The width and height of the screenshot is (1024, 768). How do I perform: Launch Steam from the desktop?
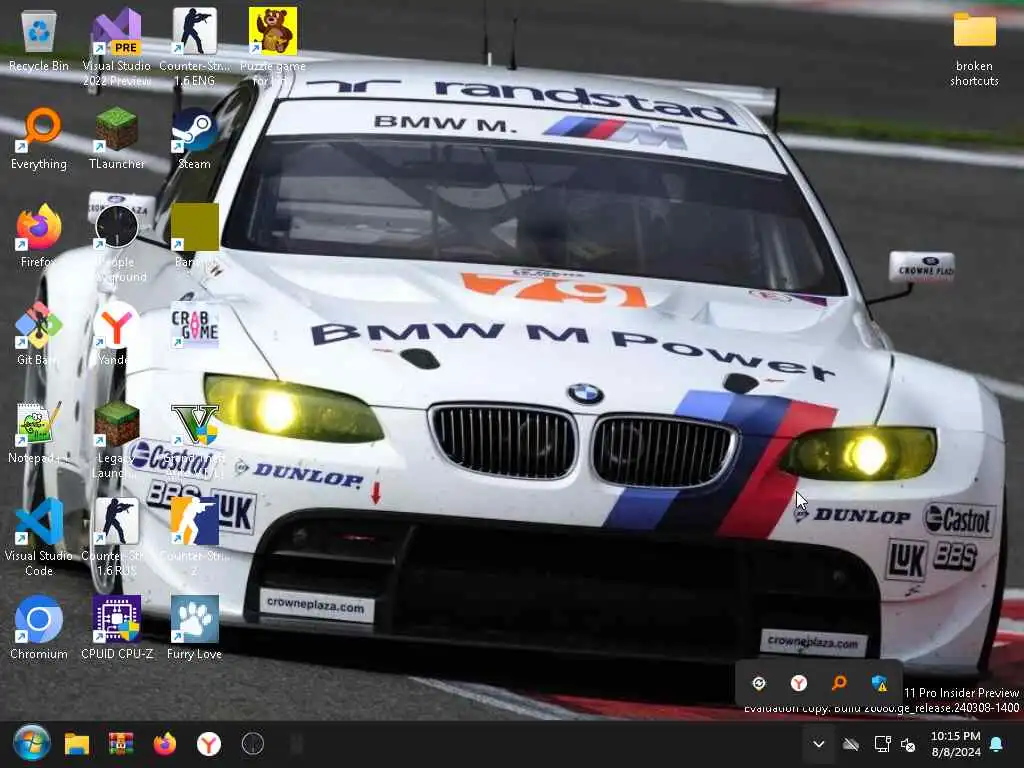click(x=195, y=138)
